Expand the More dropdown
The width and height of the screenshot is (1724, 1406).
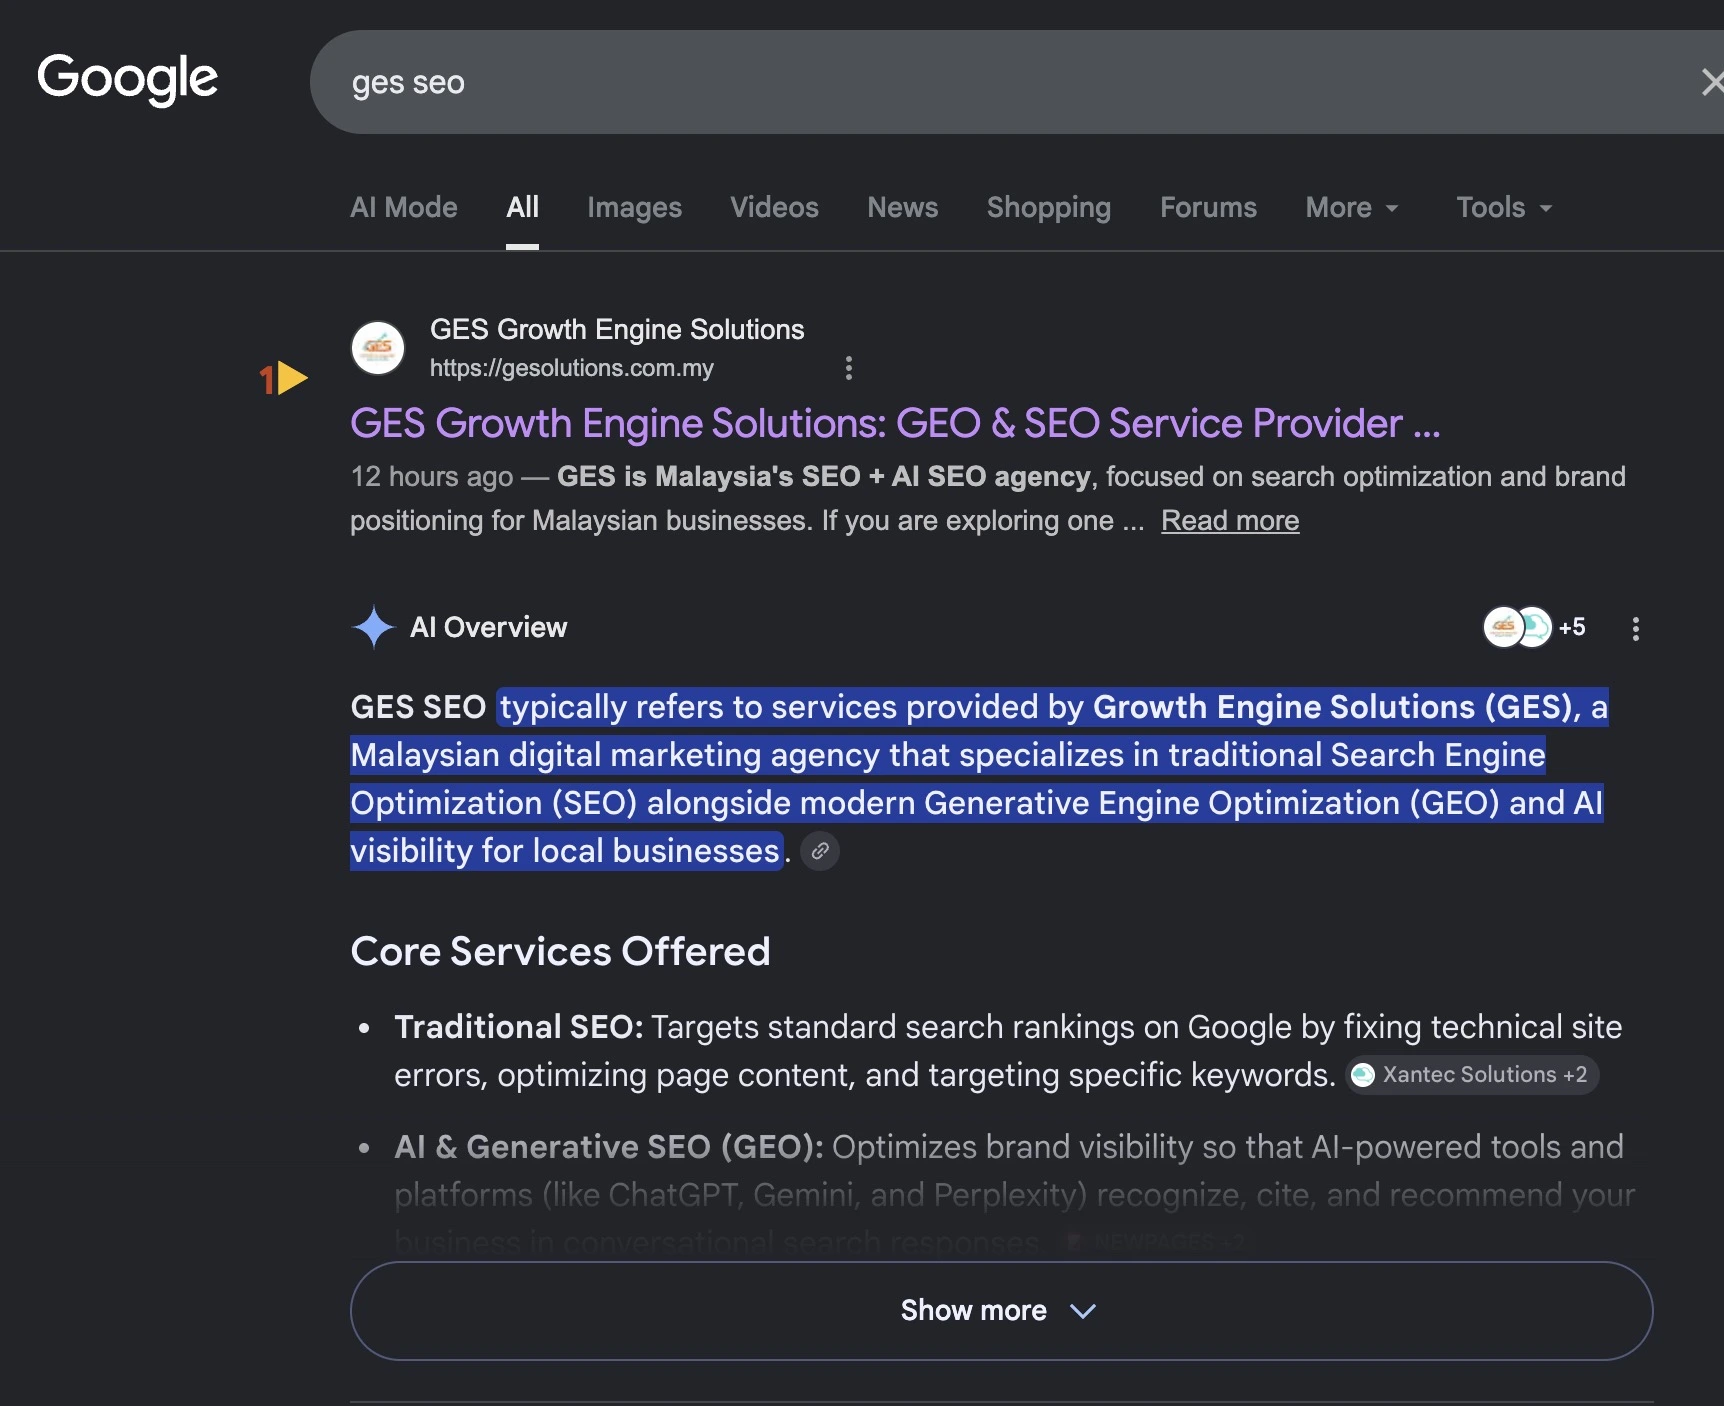[x=1351, y=207]
